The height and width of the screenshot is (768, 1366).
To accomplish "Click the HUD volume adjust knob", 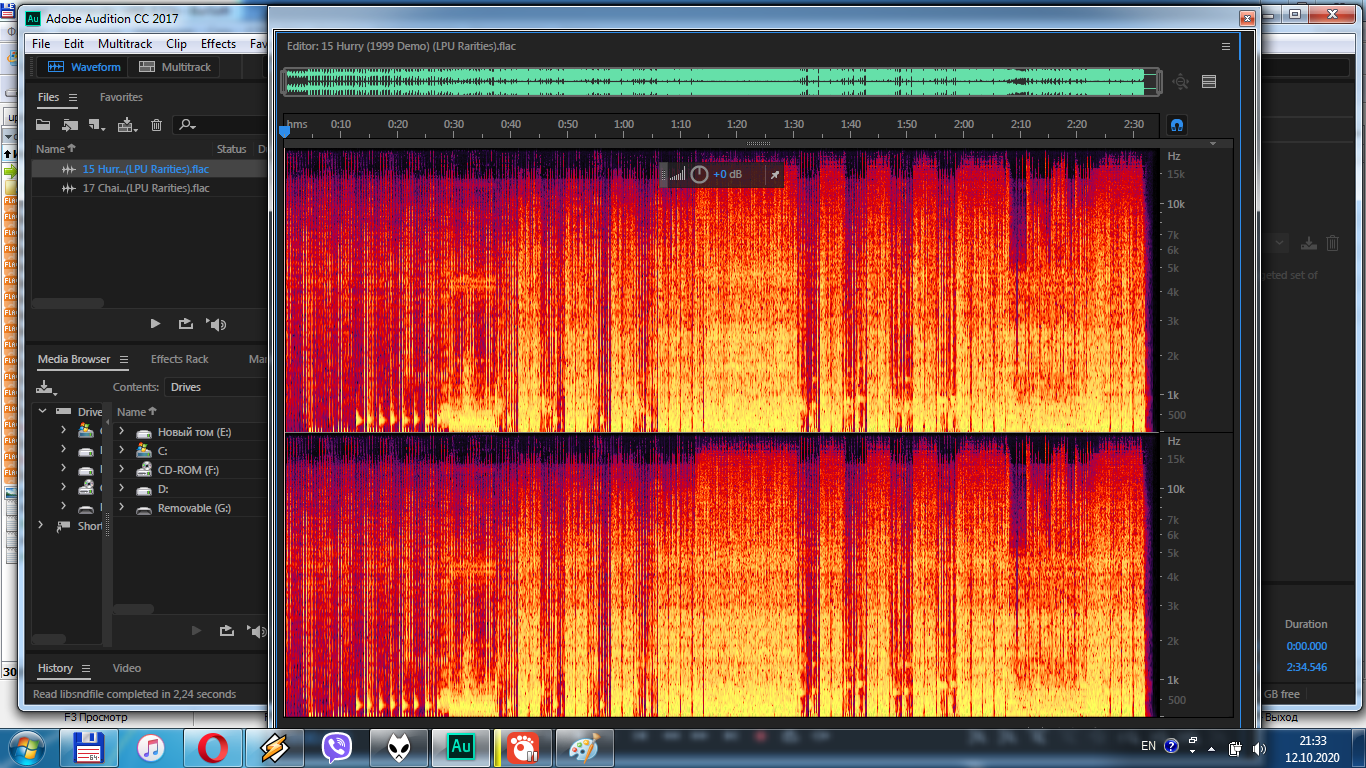I will click(699, 174).
